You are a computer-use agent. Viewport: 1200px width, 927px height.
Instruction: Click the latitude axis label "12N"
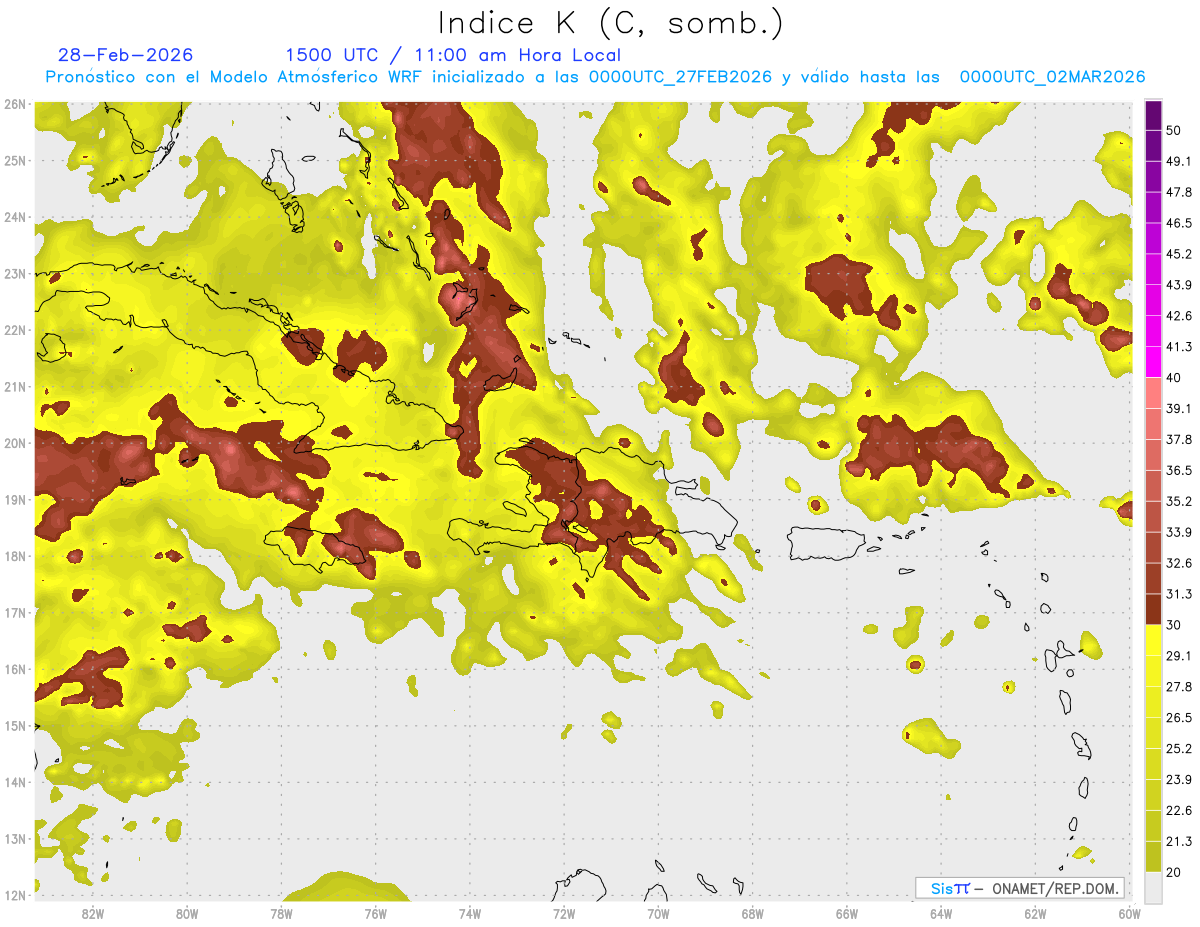click(x=15, y=896)
